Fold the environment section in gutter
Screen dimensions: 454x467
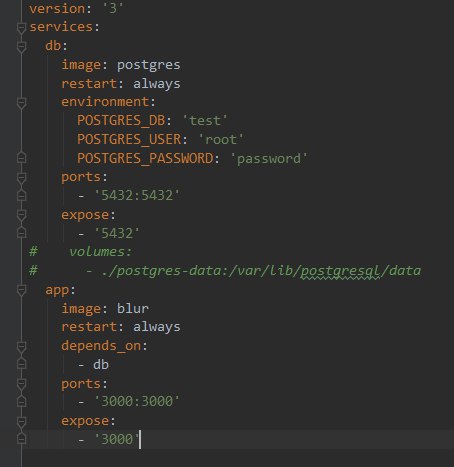[21, 103]
